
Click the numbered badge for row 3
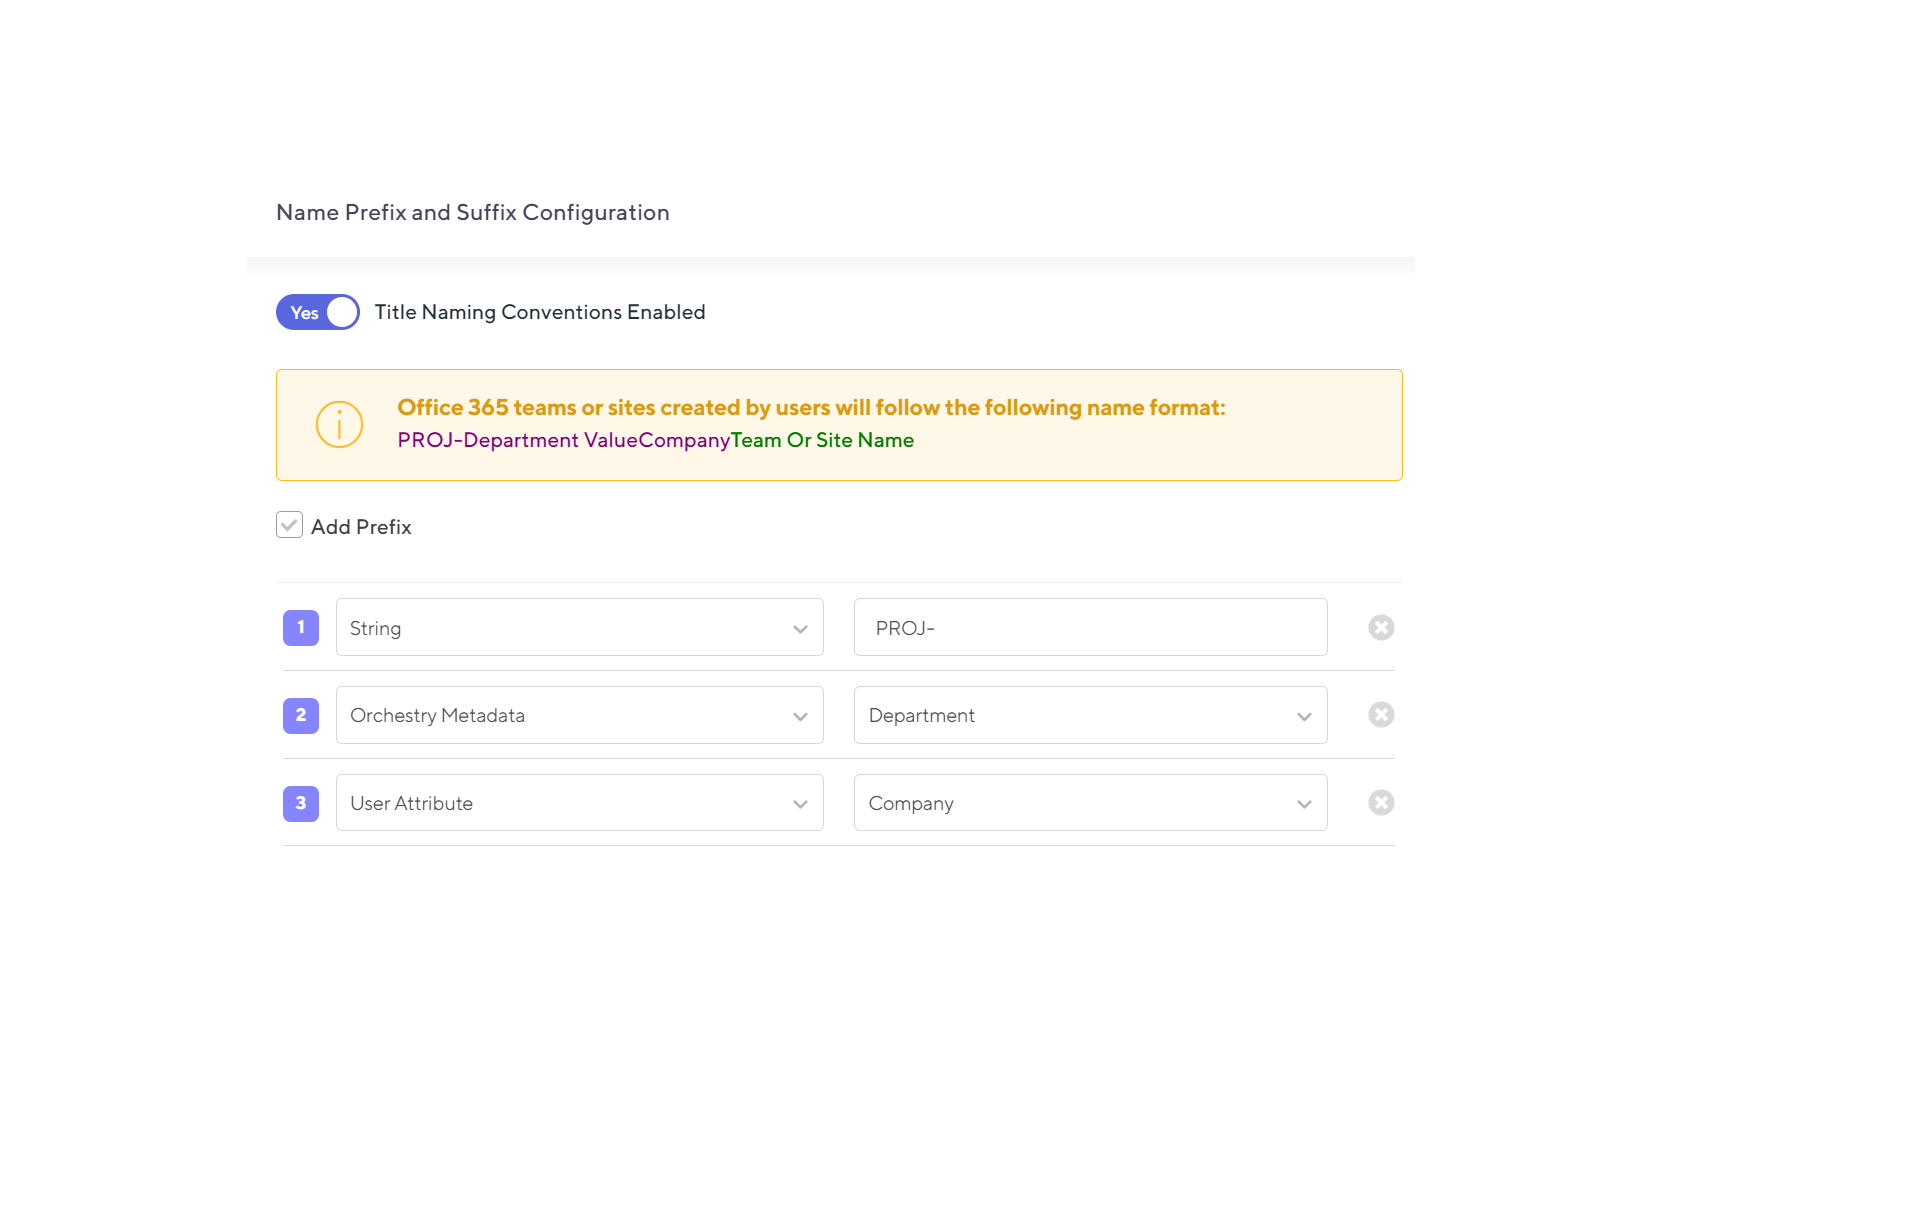point(300,803)
